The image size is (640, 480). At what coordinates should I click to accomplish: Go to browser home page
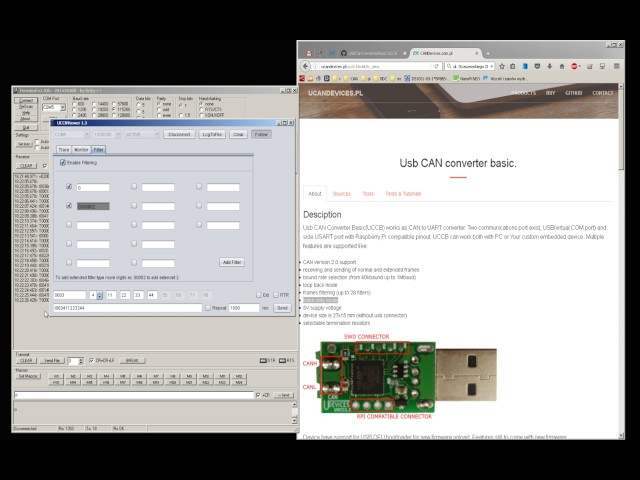[x=562, y=66]
